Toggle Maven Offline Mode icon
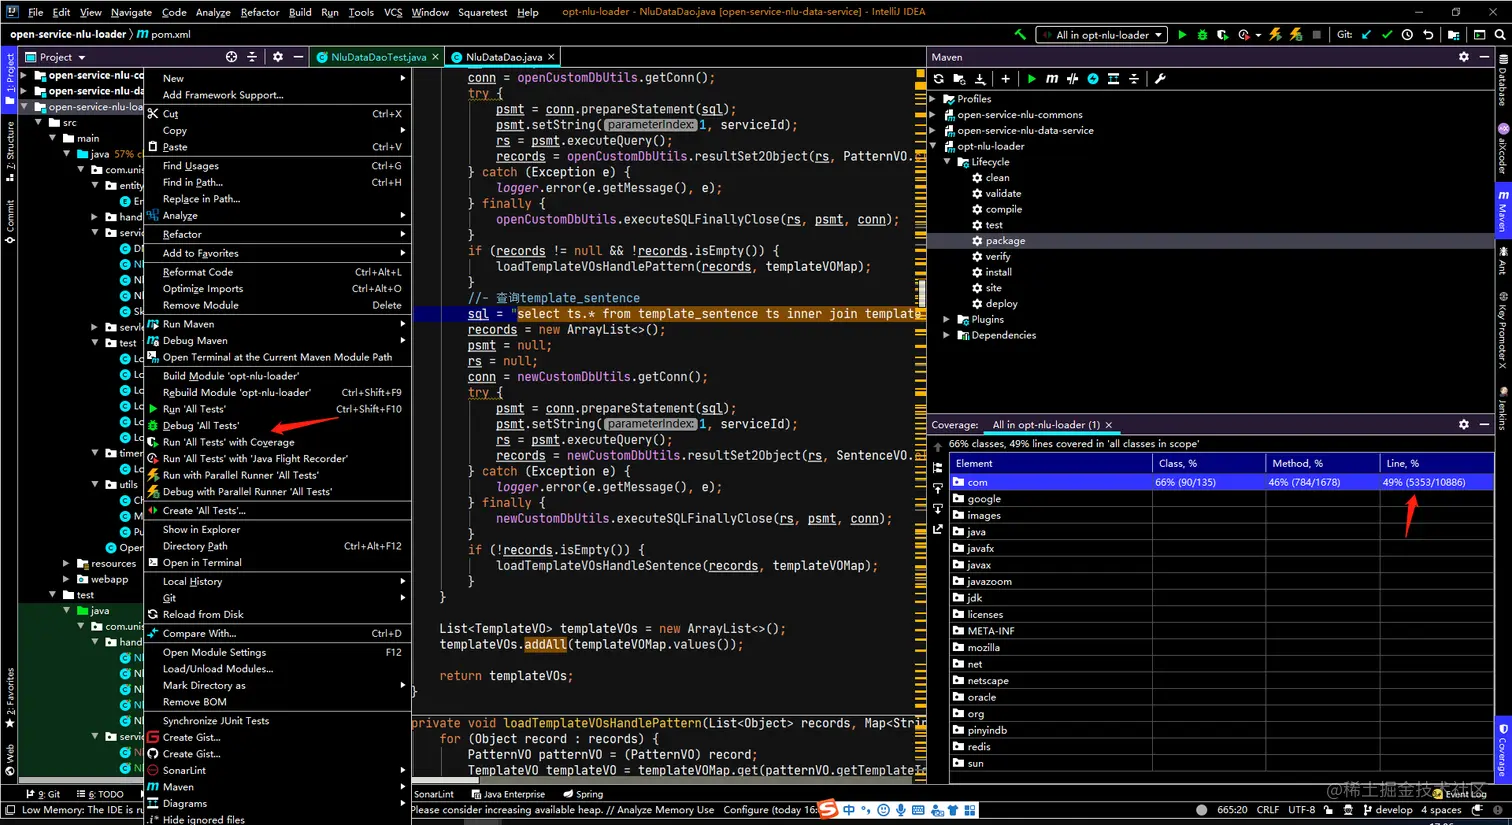The width and height of the screenshot is (1512, 825). click(x=1072, y=79)
